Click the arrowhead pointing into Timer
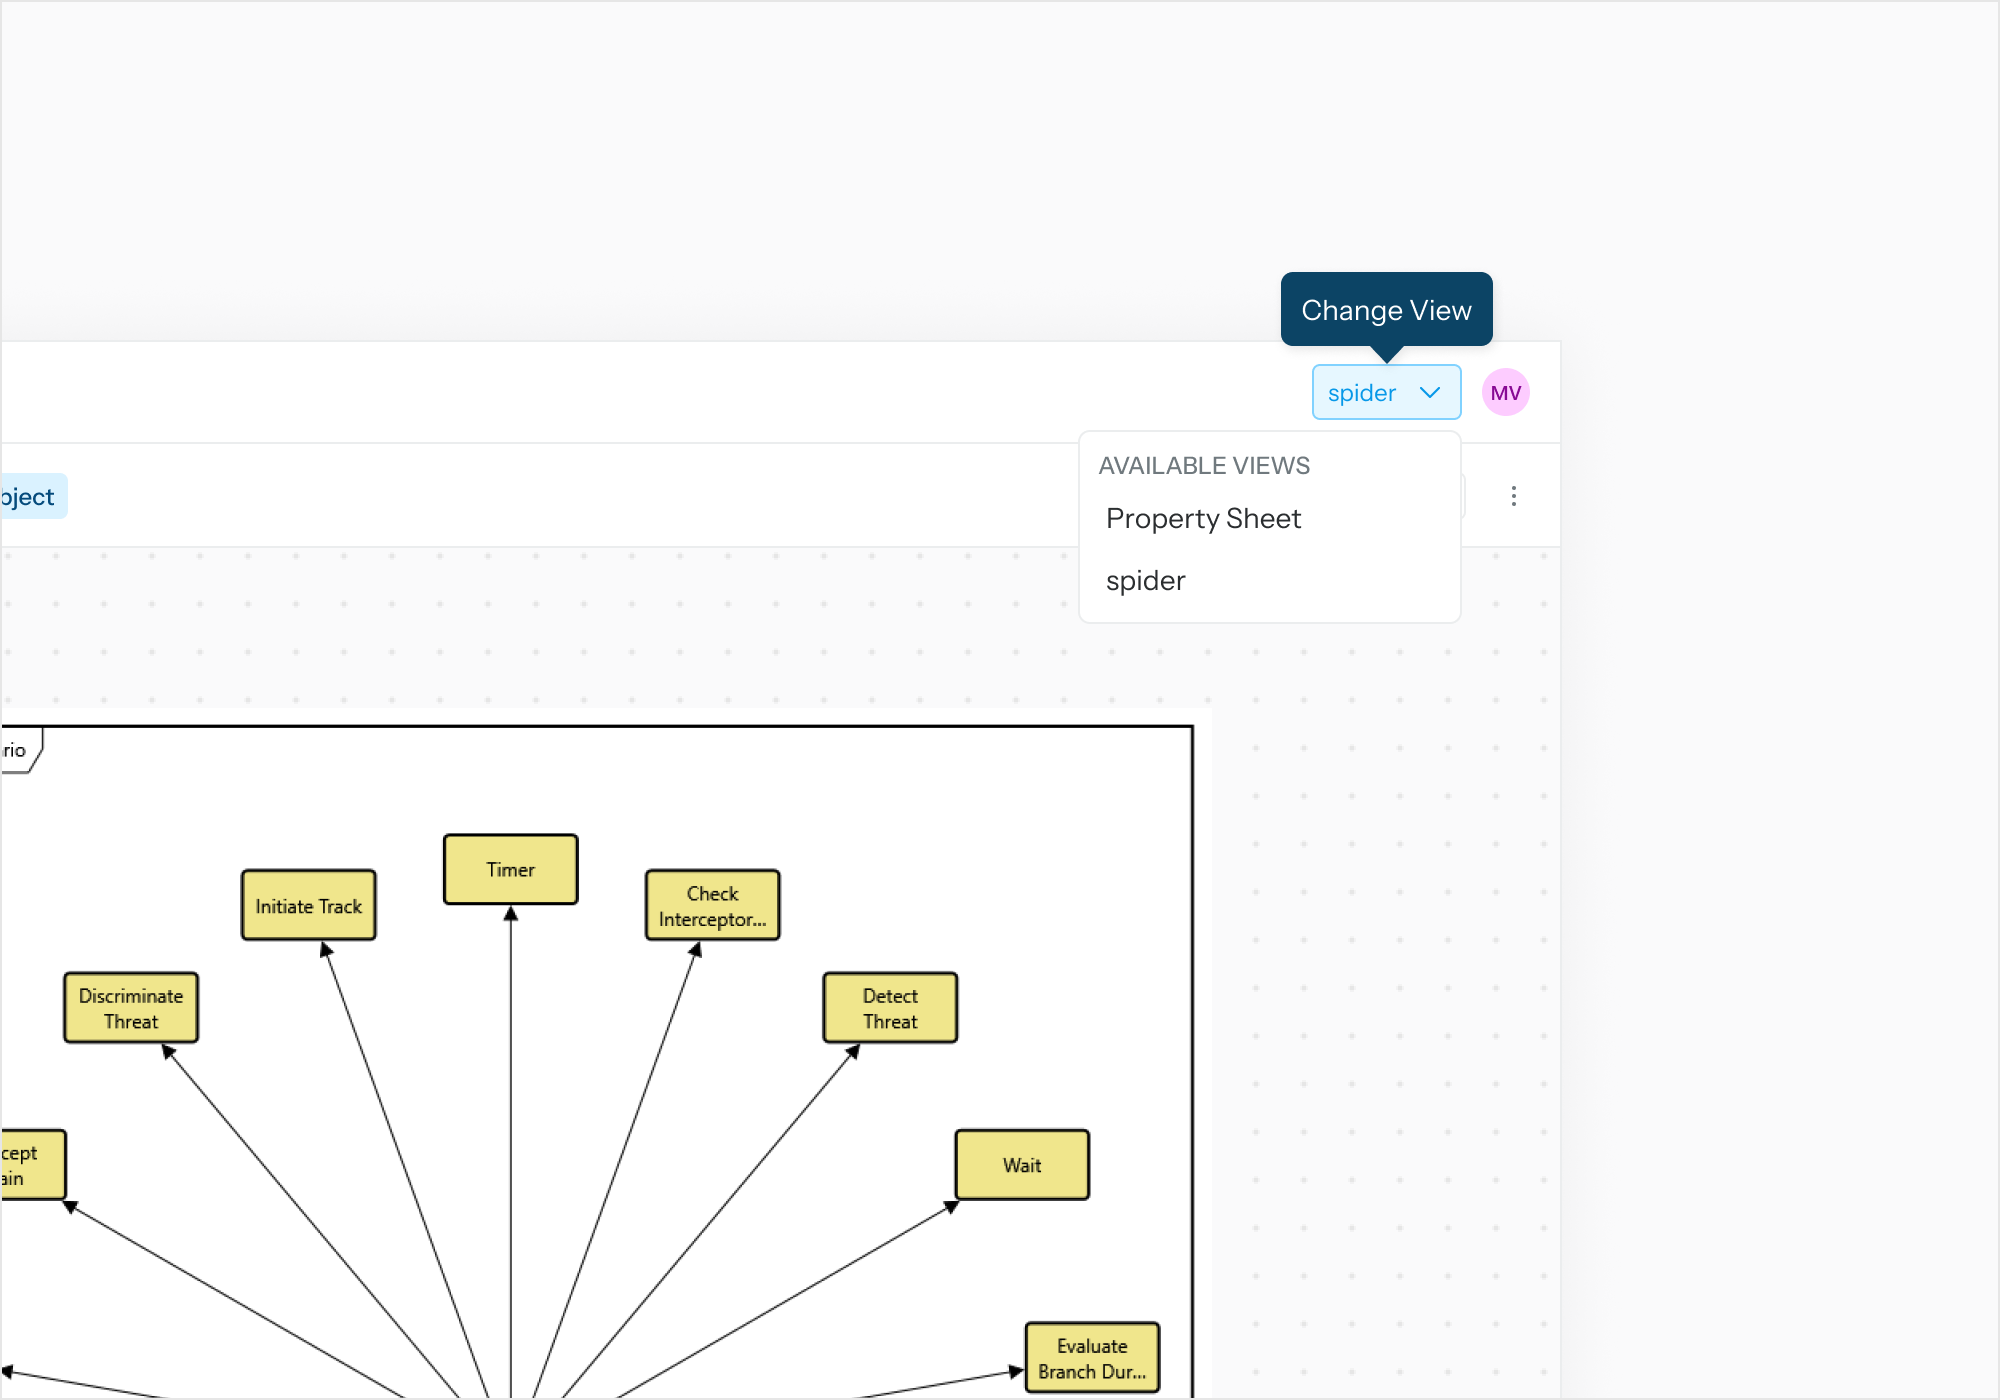The height and width of the screenshot is (1400, 2000). 510,914
